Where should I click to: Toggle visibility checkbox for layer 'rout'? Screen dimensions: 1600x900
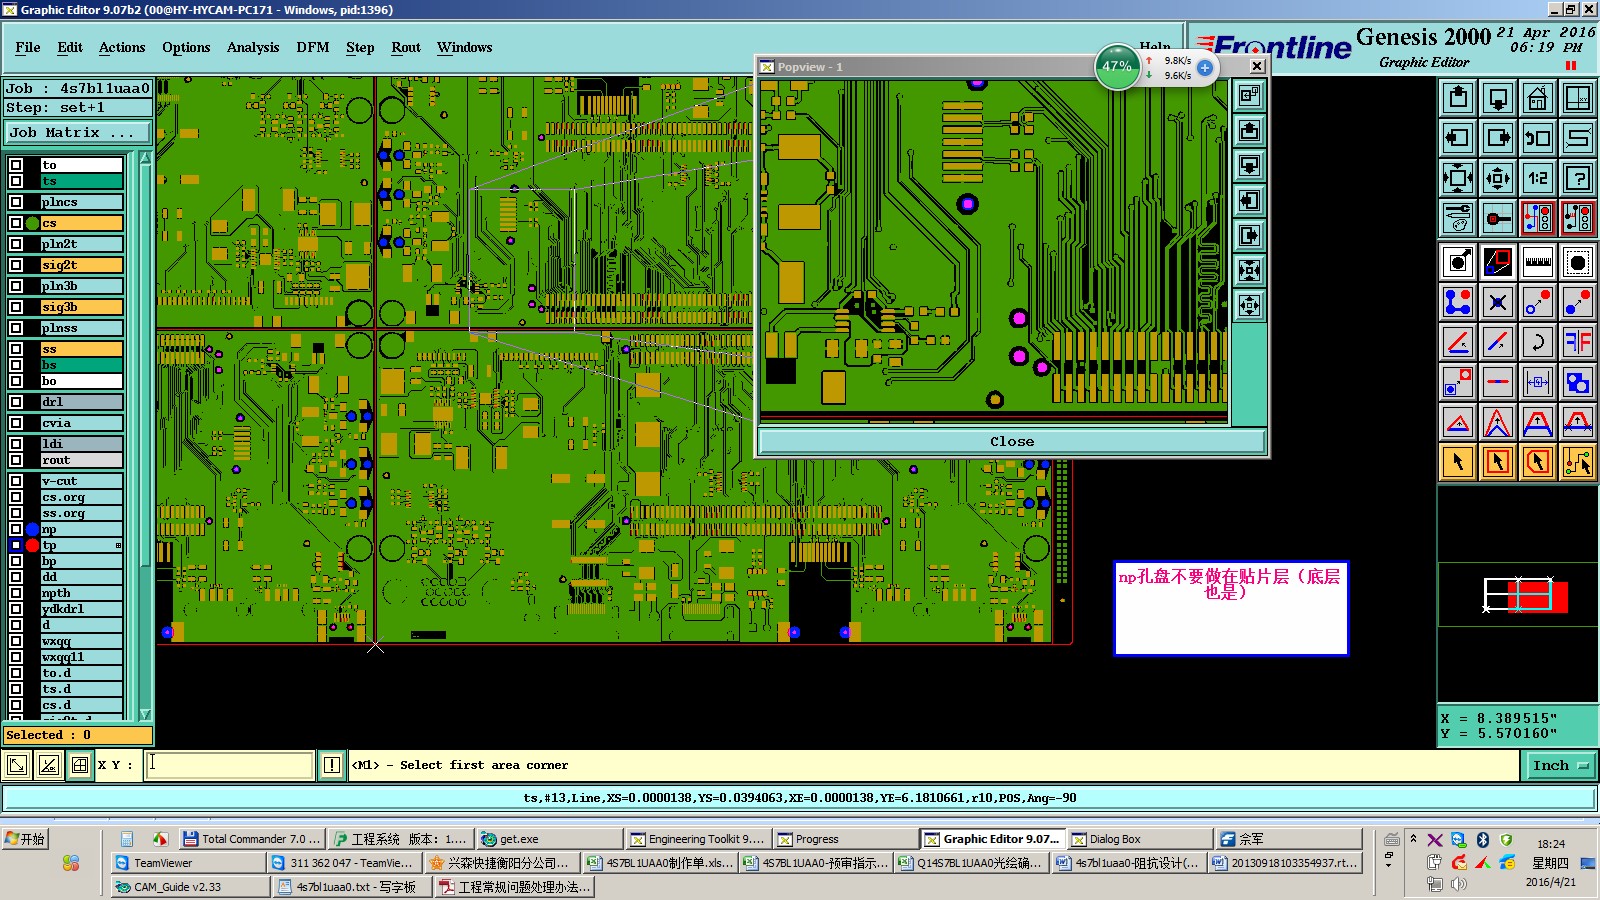16,460
